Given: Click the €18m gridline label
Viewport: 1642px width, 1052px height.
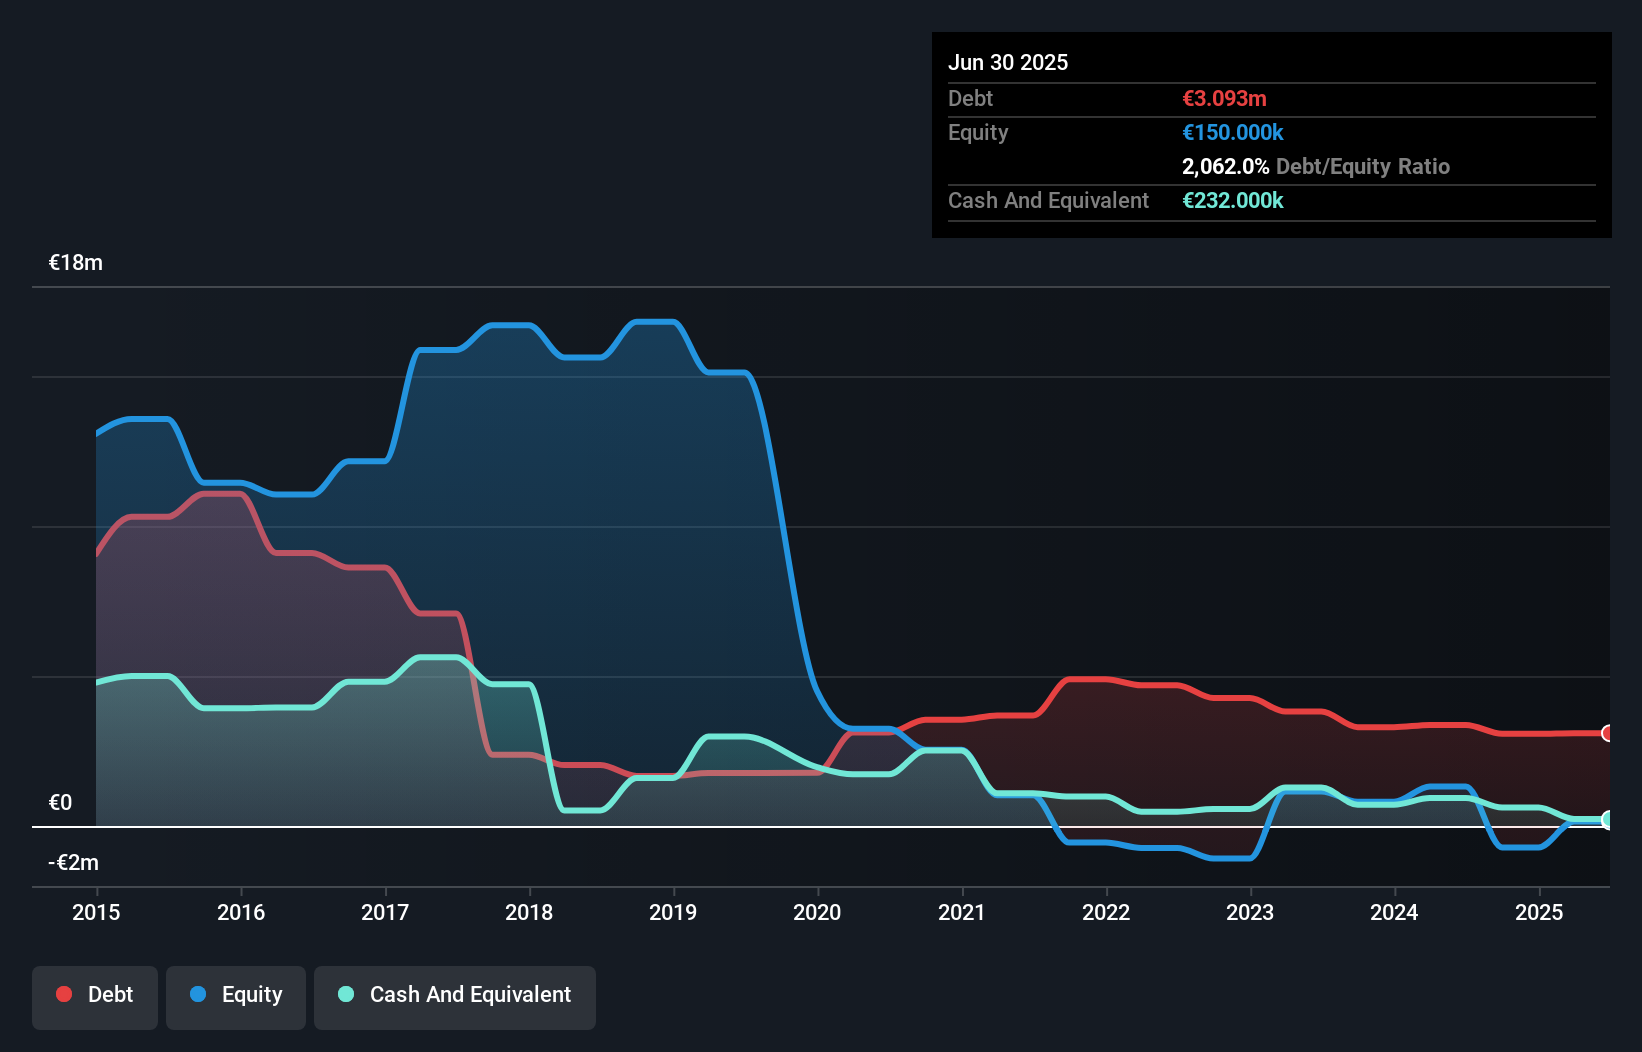Looking at the screenshot, I should tap(74, 262).
